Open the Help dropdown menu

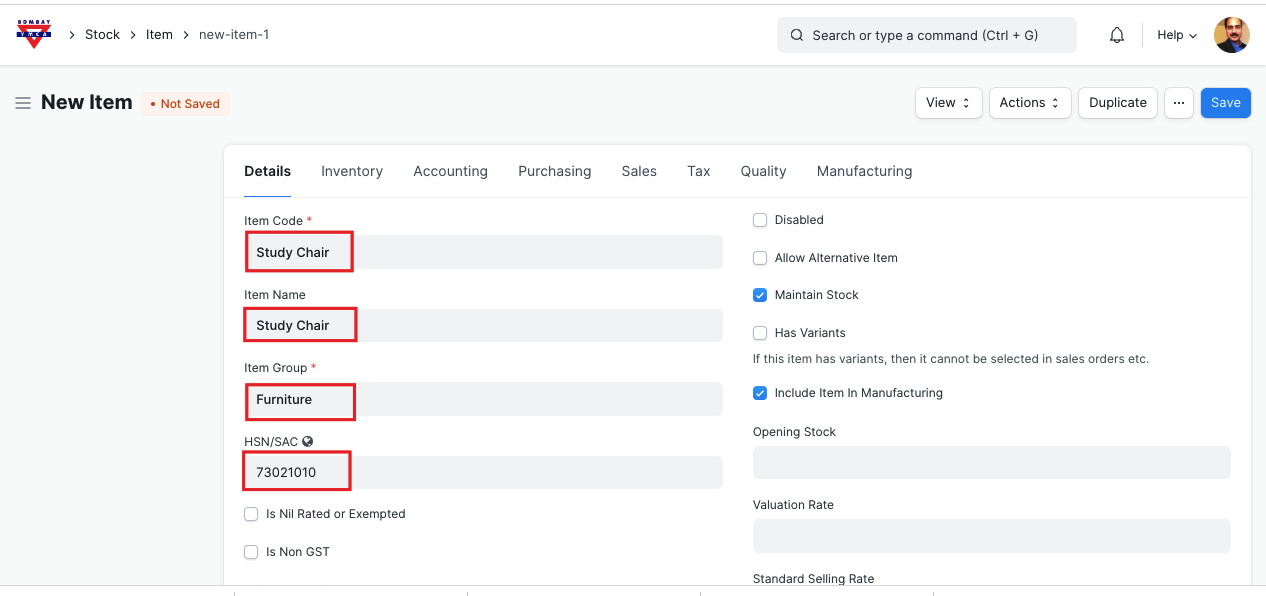point(1176,35)
